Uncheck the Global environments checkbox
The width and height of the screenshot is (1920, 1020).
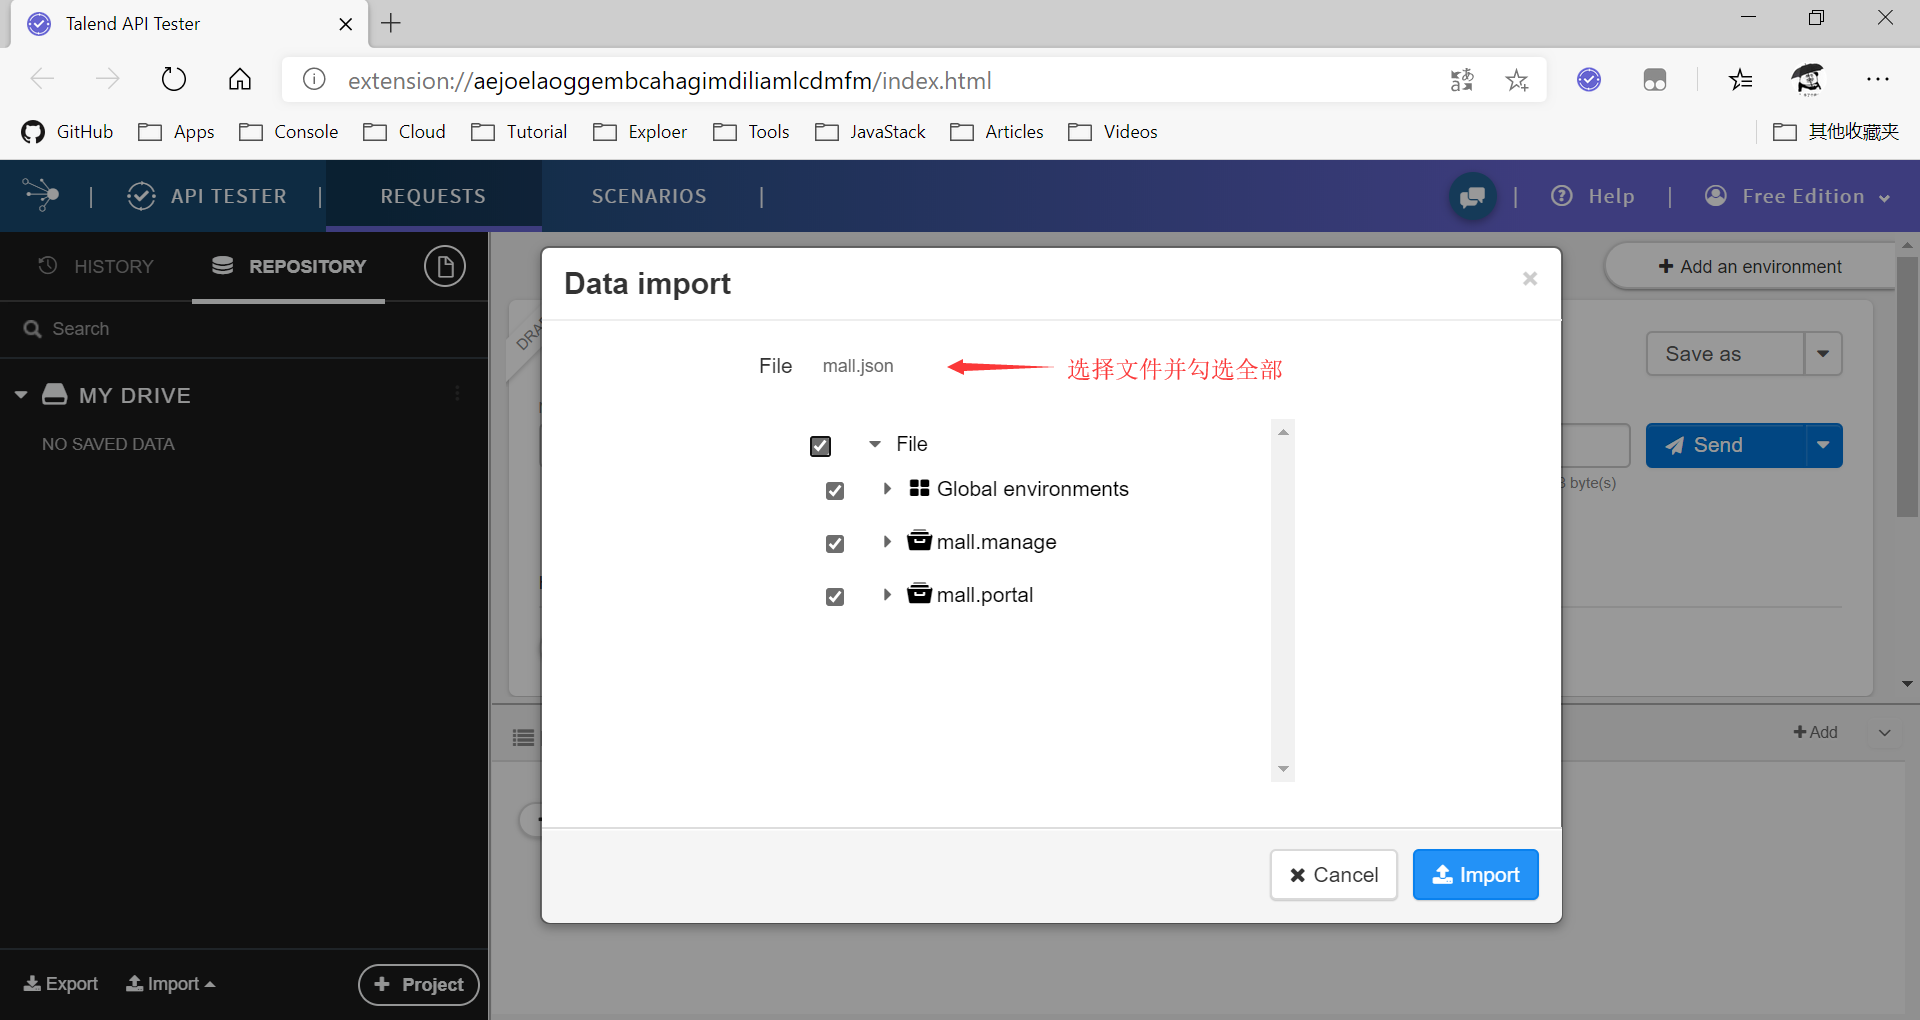[834, 490]
